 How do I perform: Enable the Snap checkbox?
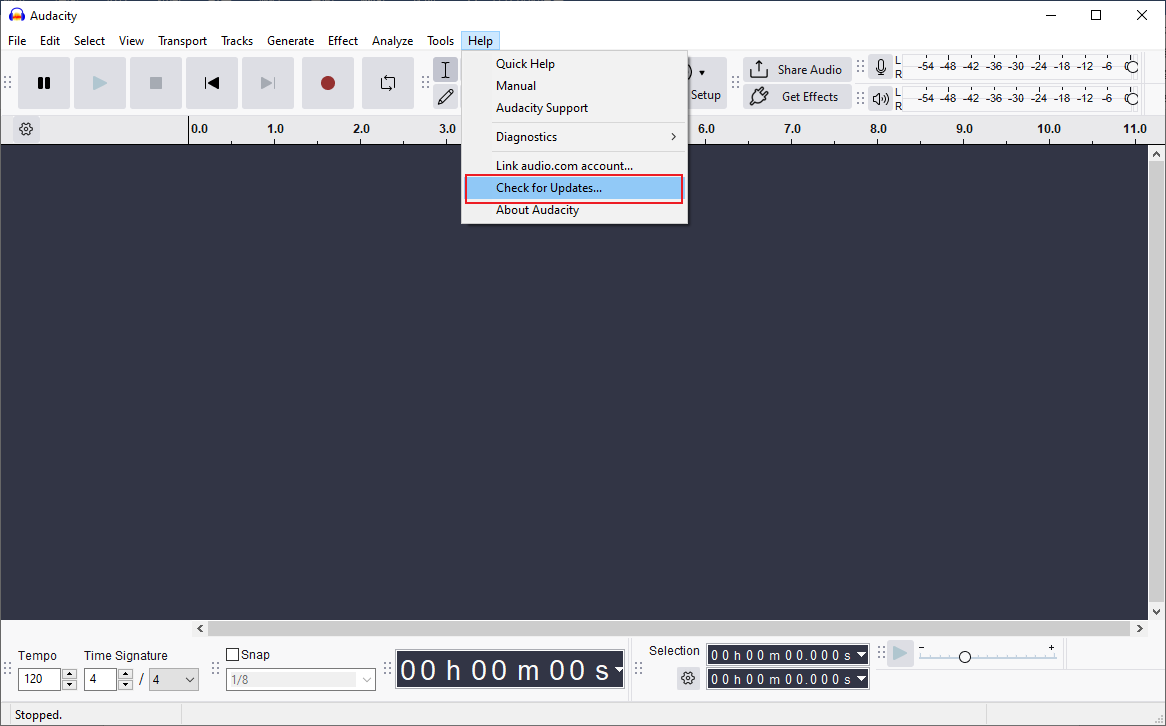click(234, 654)
